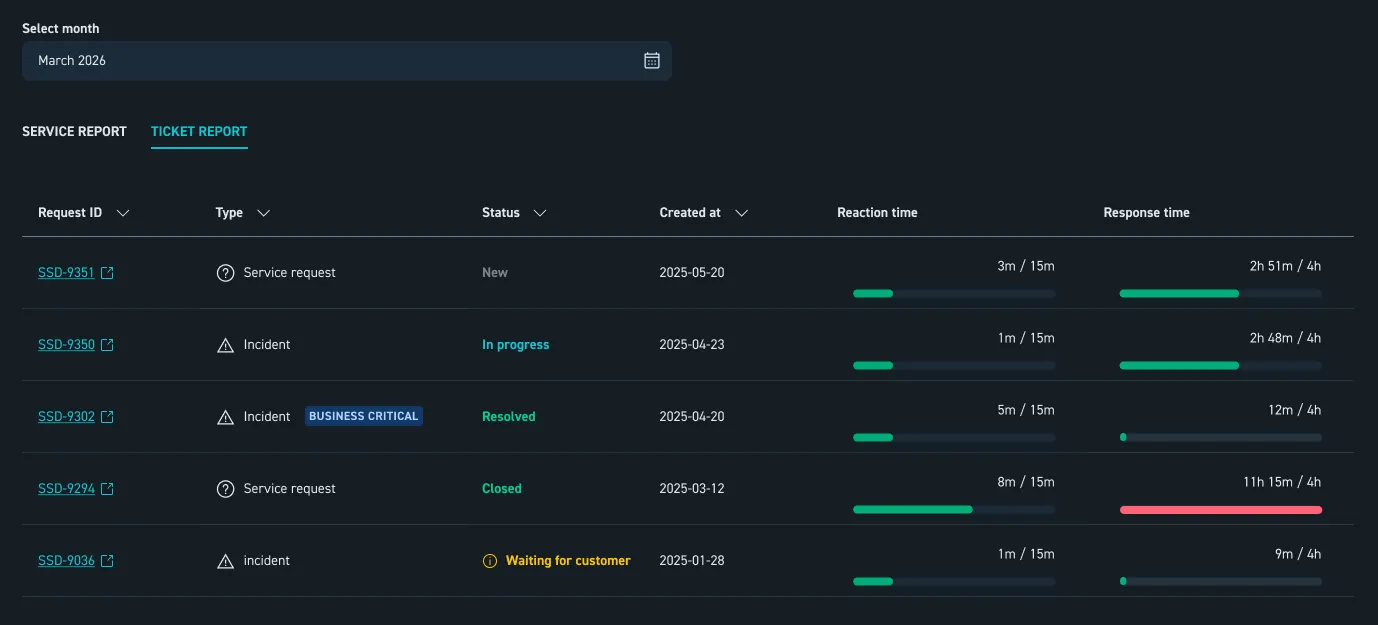The height and width of the screenshot is (625, 1378).
Task: Click reaction time bar for SSD-9294
Action: [x=954, y=510]
